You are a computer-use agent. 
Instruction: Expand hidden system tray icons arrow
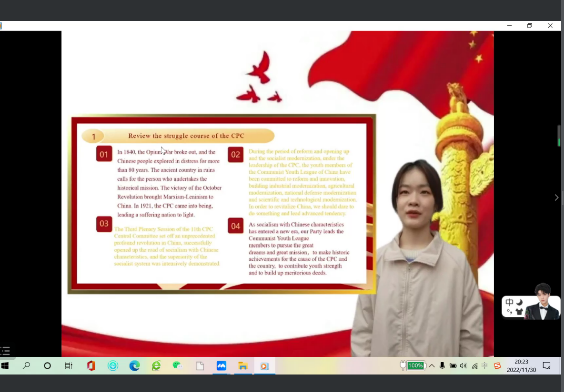(x=432, y=366)
